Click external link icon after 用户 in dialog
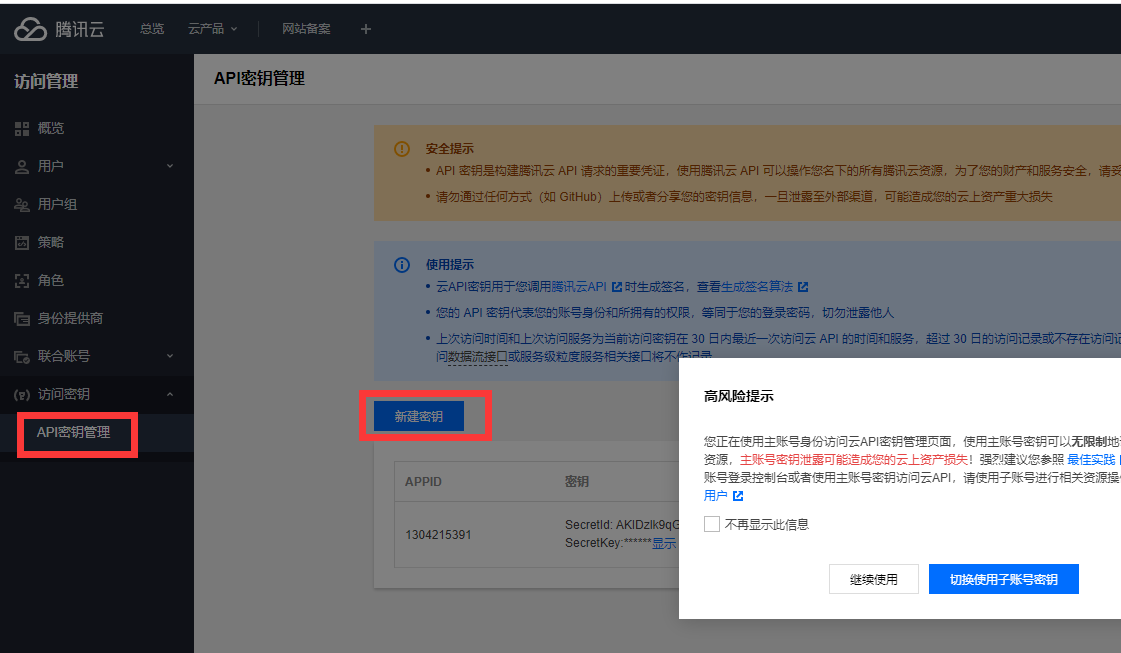Screen dimensions: 1121x653 coord(738,496)
